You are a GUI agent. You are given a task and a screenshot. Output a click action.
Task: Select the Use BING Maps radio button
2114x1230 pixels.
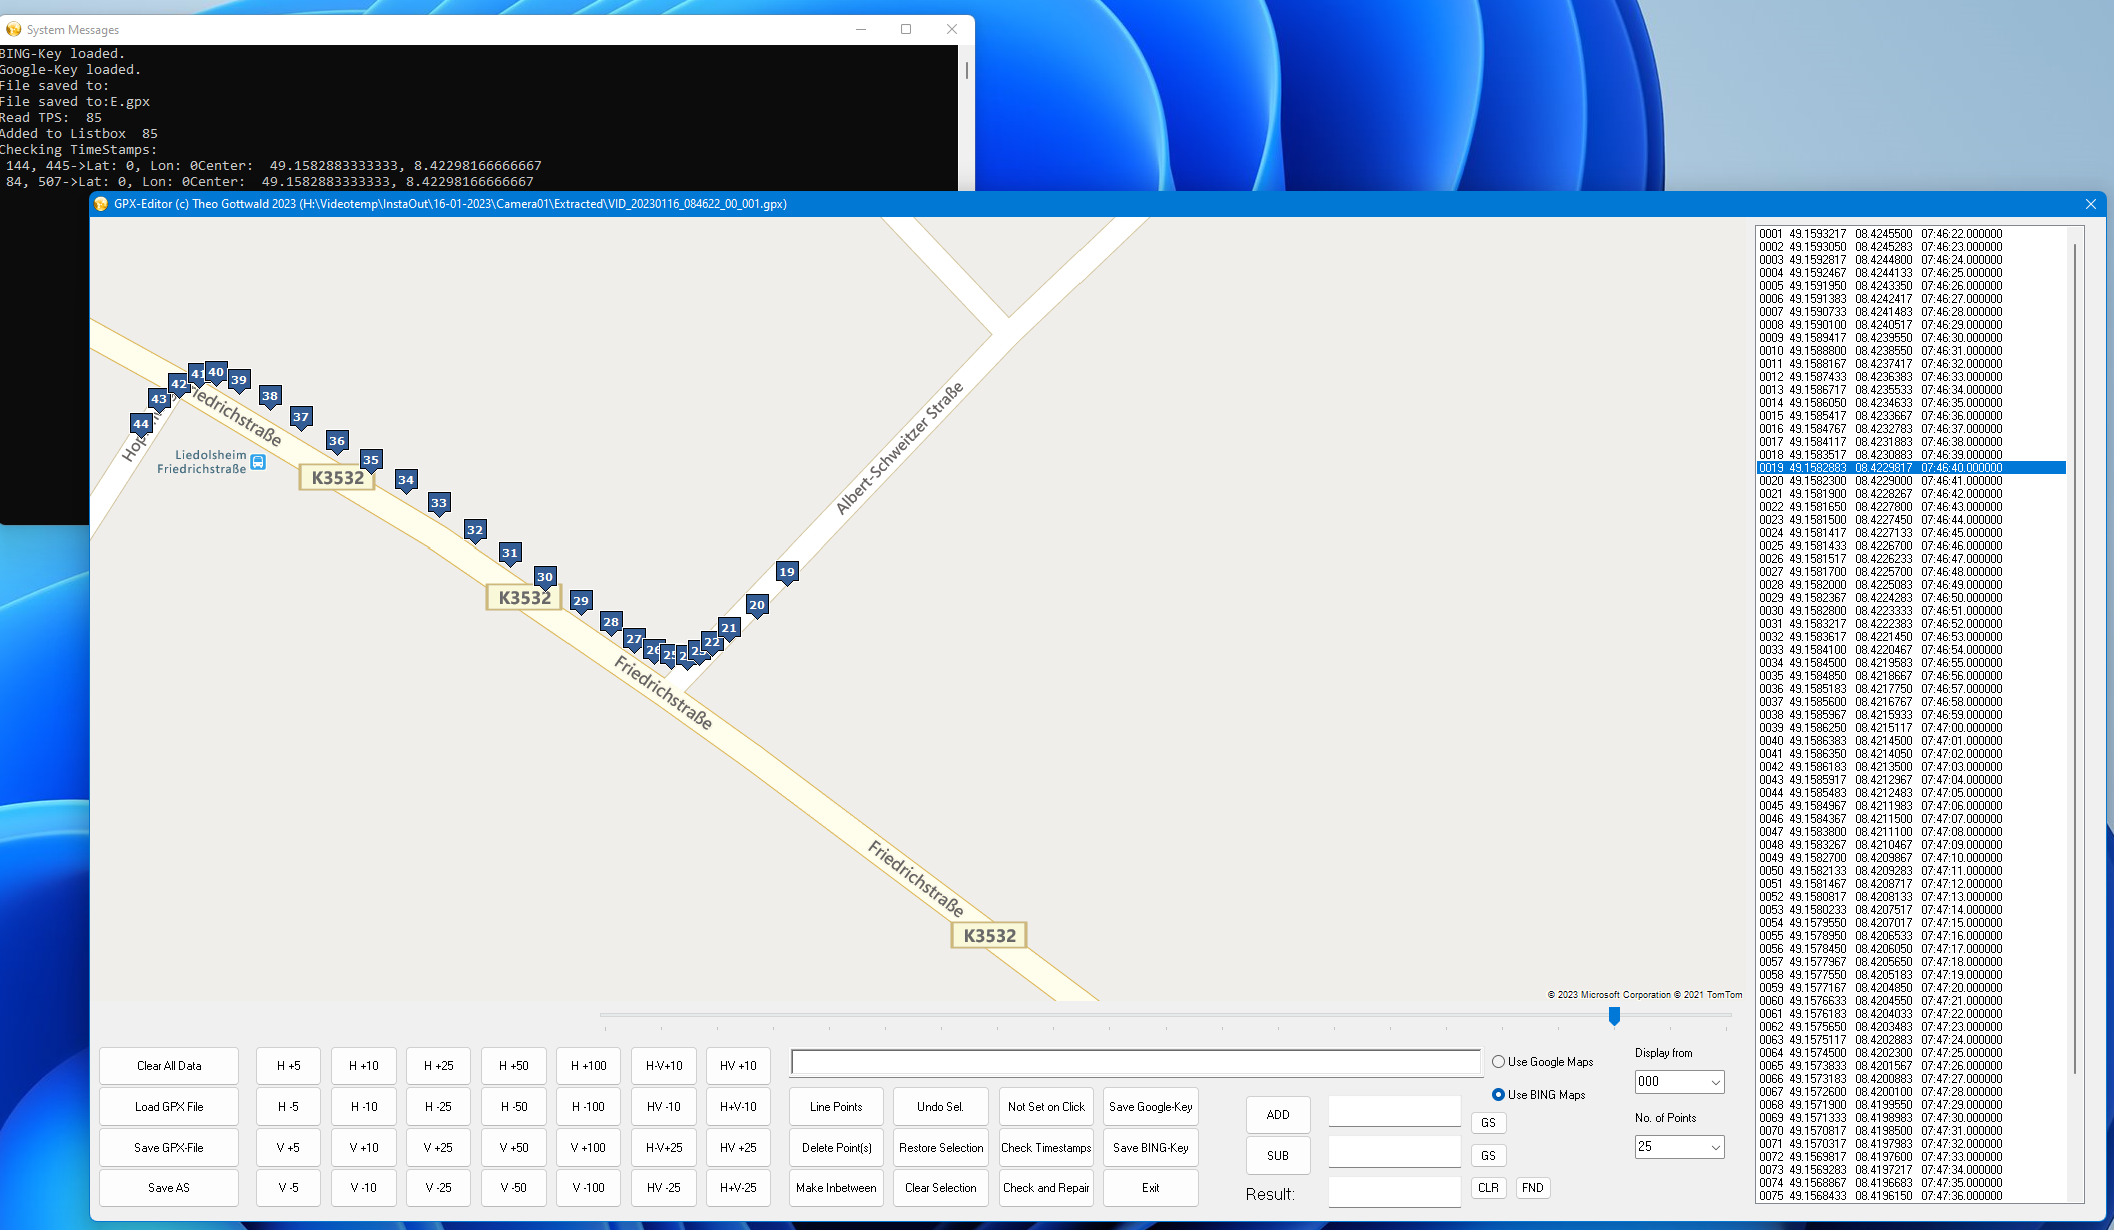[1498, 1094]
